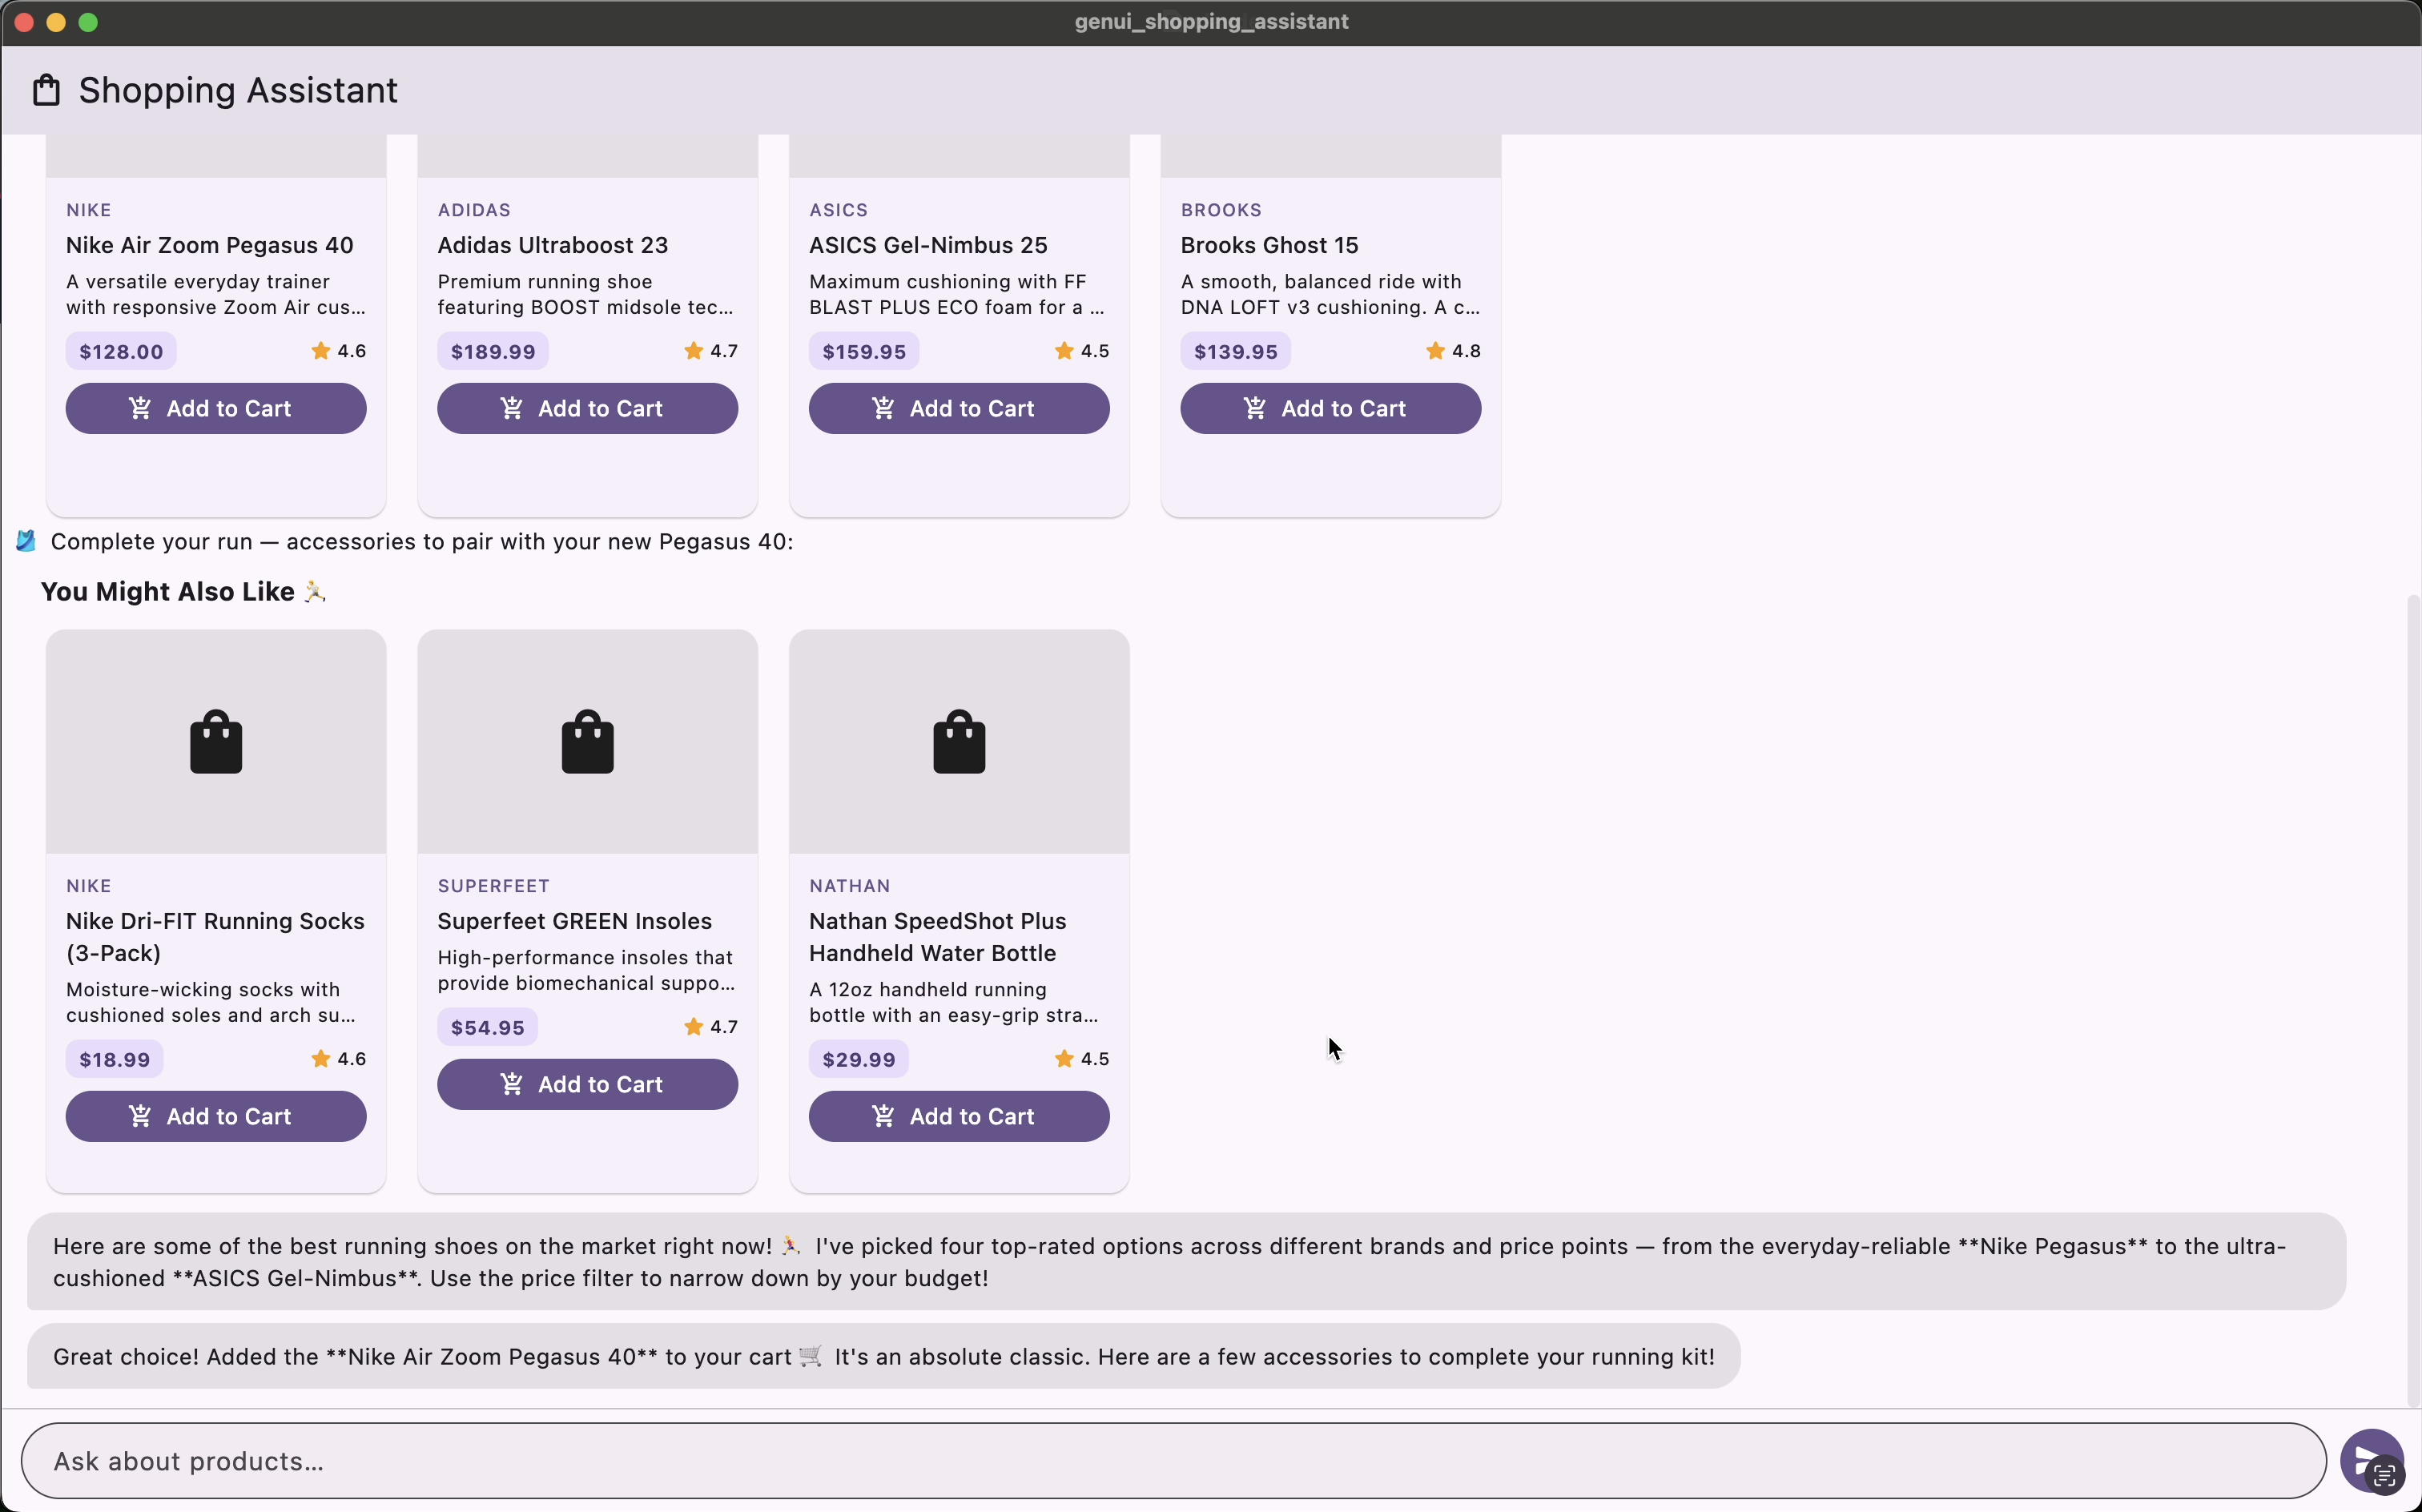Click the 'Great choice! Added the Nike' message
Image resolution: width=2422 pixels, height=1512 pixels.
(x=884, y=1357)
